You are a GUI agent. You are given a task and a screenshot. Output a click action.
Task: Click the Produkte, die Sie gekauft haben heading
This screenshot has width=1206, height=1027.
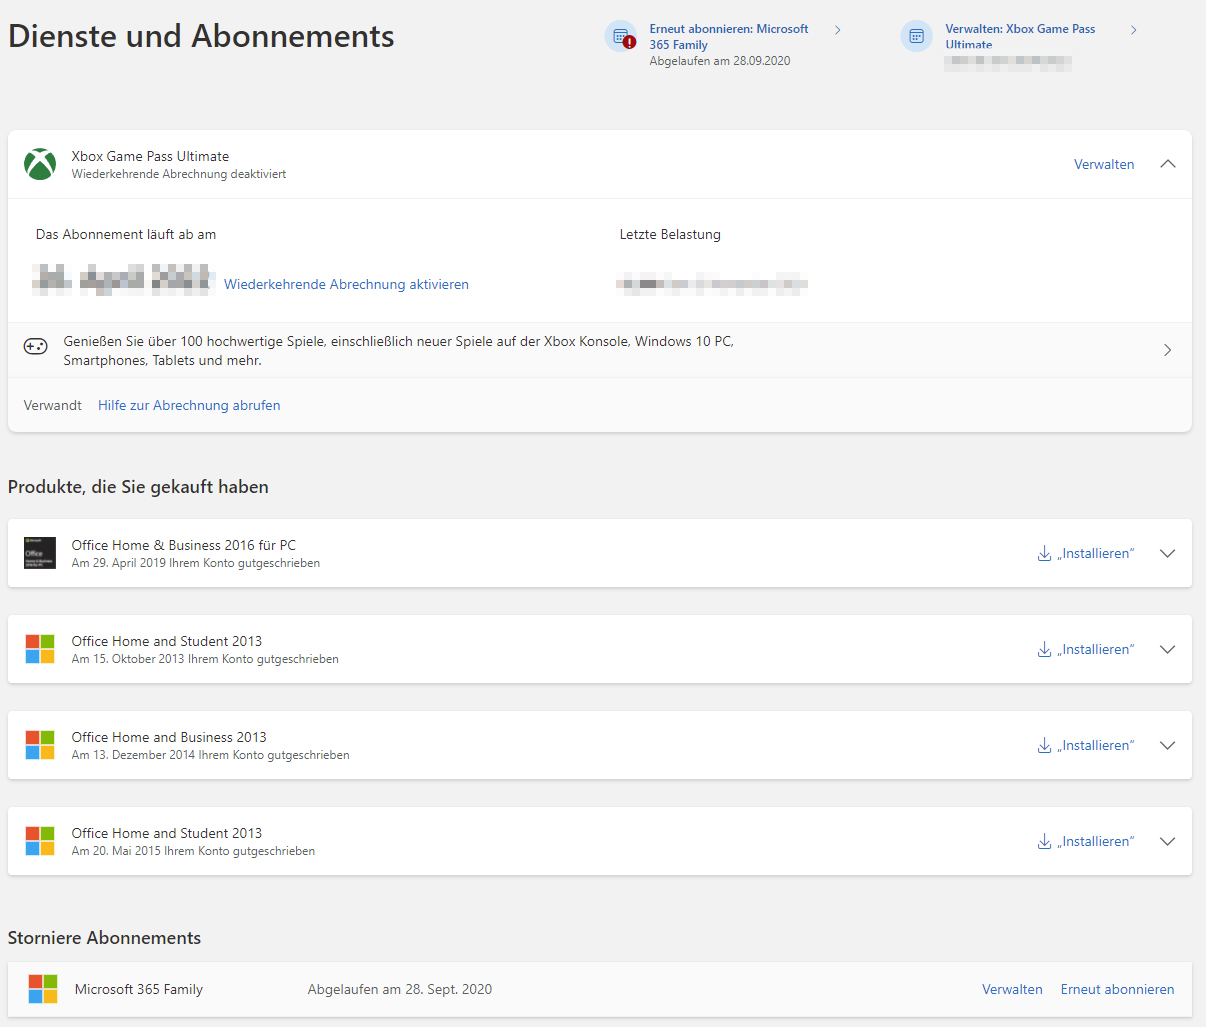click(x=138, y=487)
